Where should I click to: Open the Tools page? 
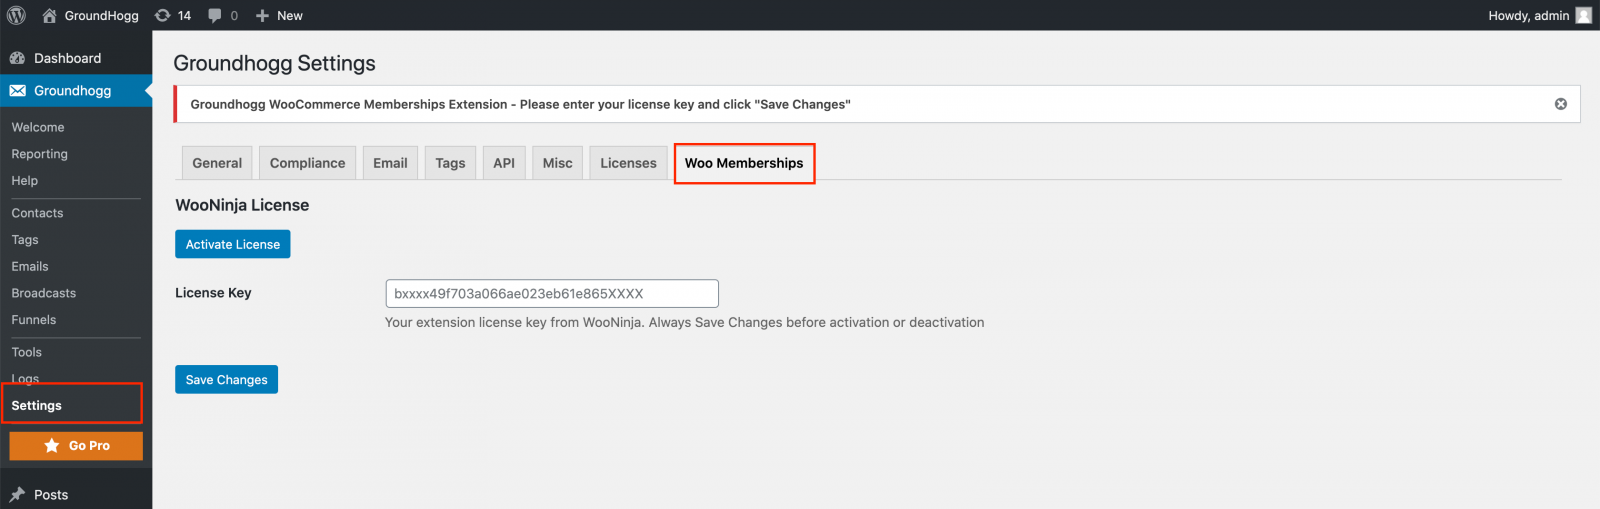pyautogui.click(x=27, y=352)
